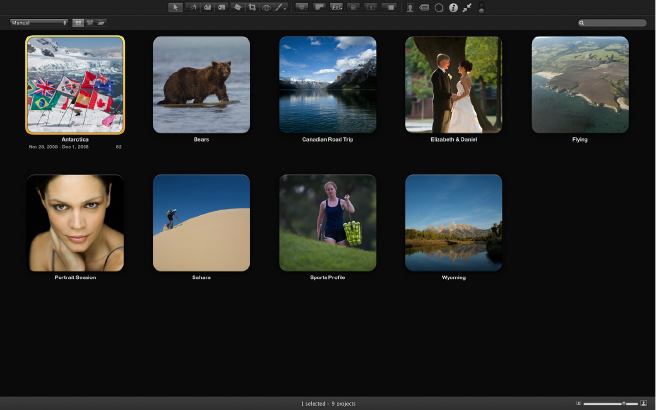
Task: Click the Loupe circle icon
Action: click(438, 7)
